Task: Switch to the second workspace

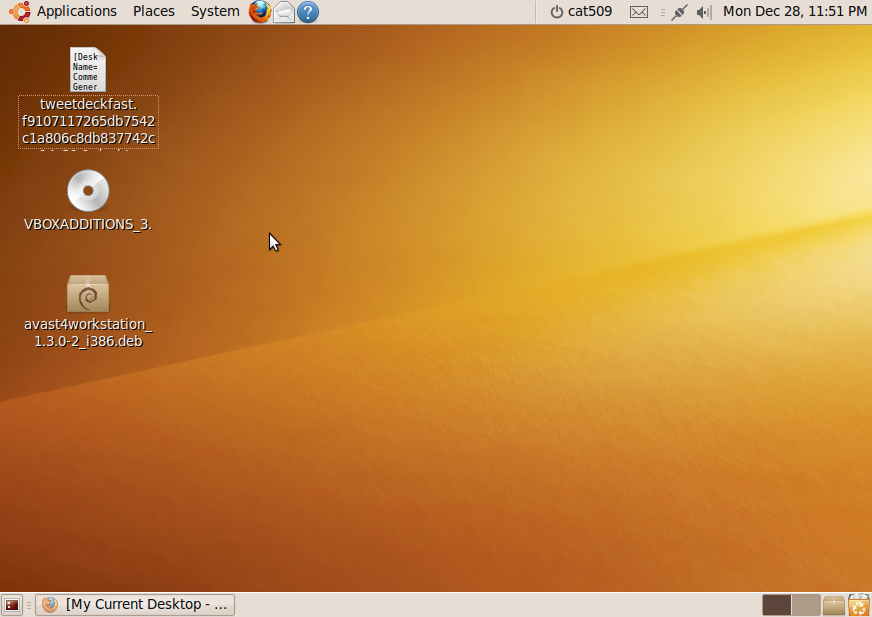Action: [x=805, y=605]
